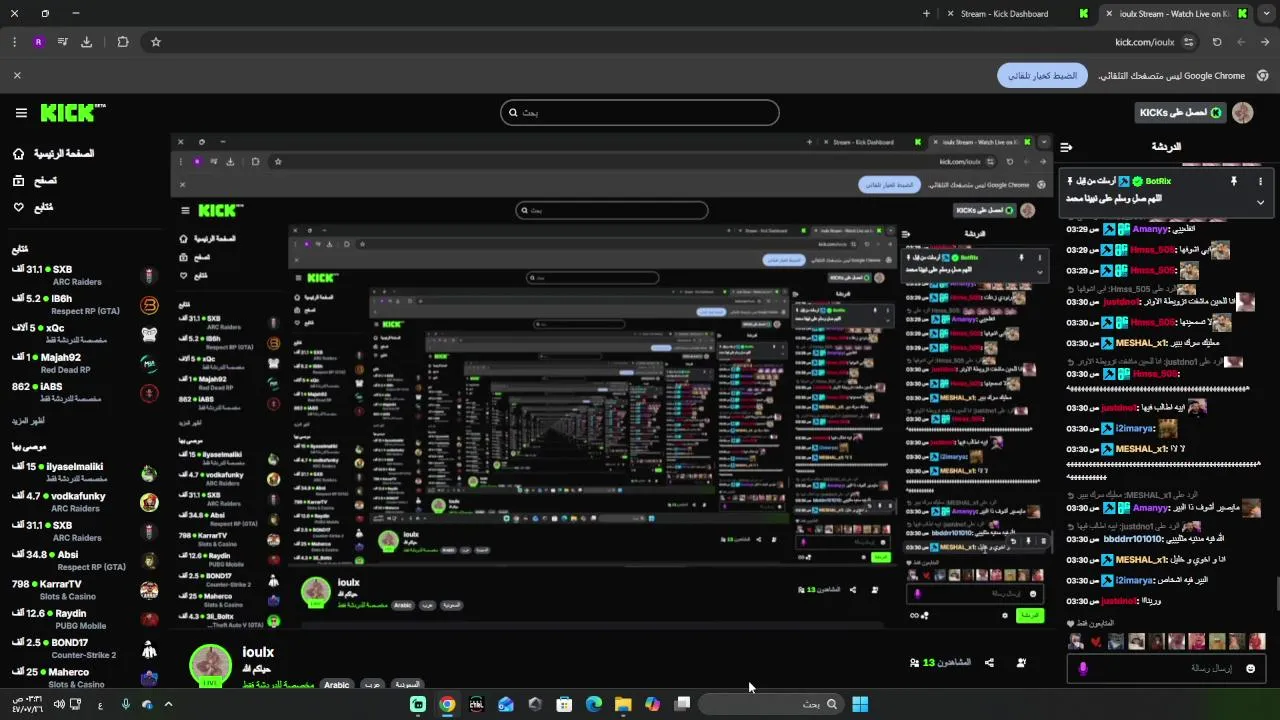Open the Following heart icon in sidebar
The image size is (1280, 720).
point(19,207)
